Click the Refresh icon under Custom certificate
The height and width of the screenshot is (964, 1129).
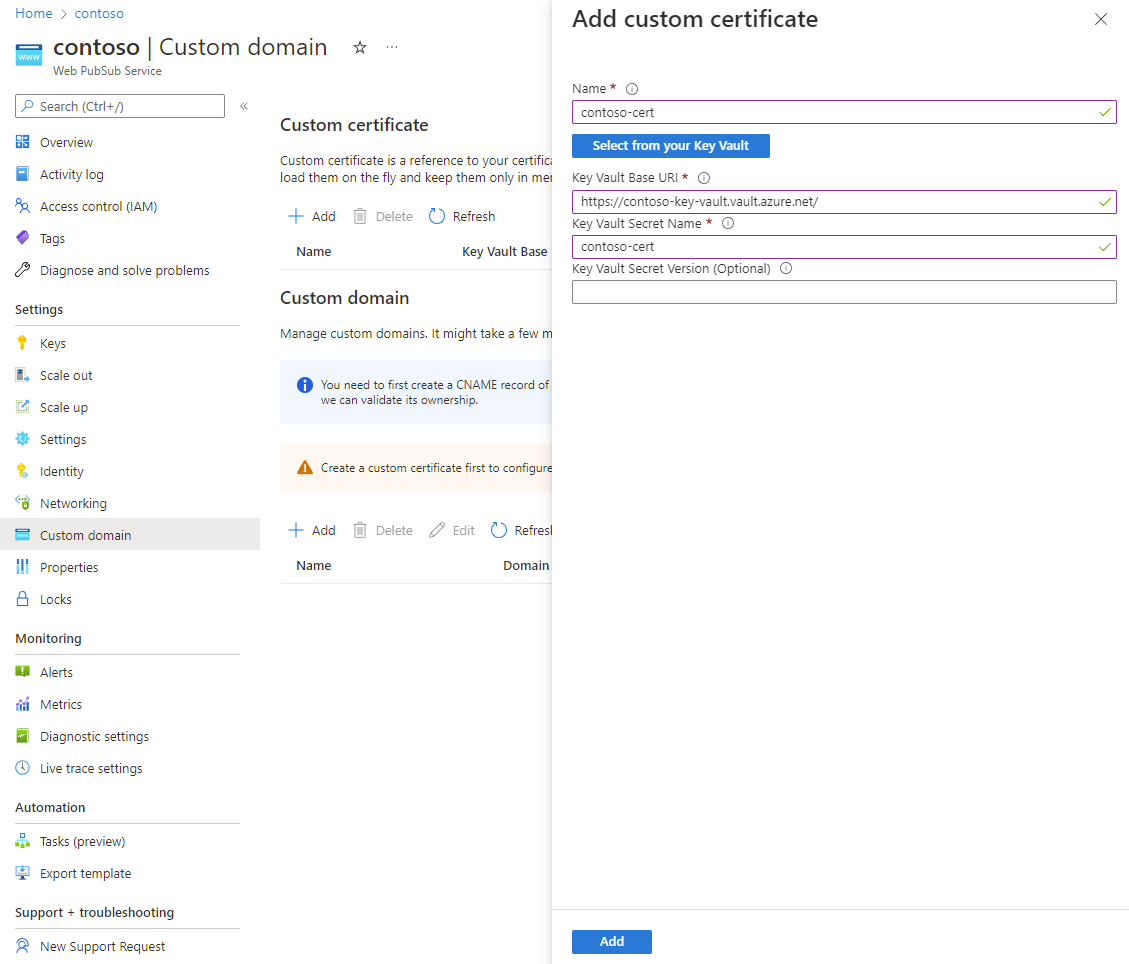coord(437,216)
